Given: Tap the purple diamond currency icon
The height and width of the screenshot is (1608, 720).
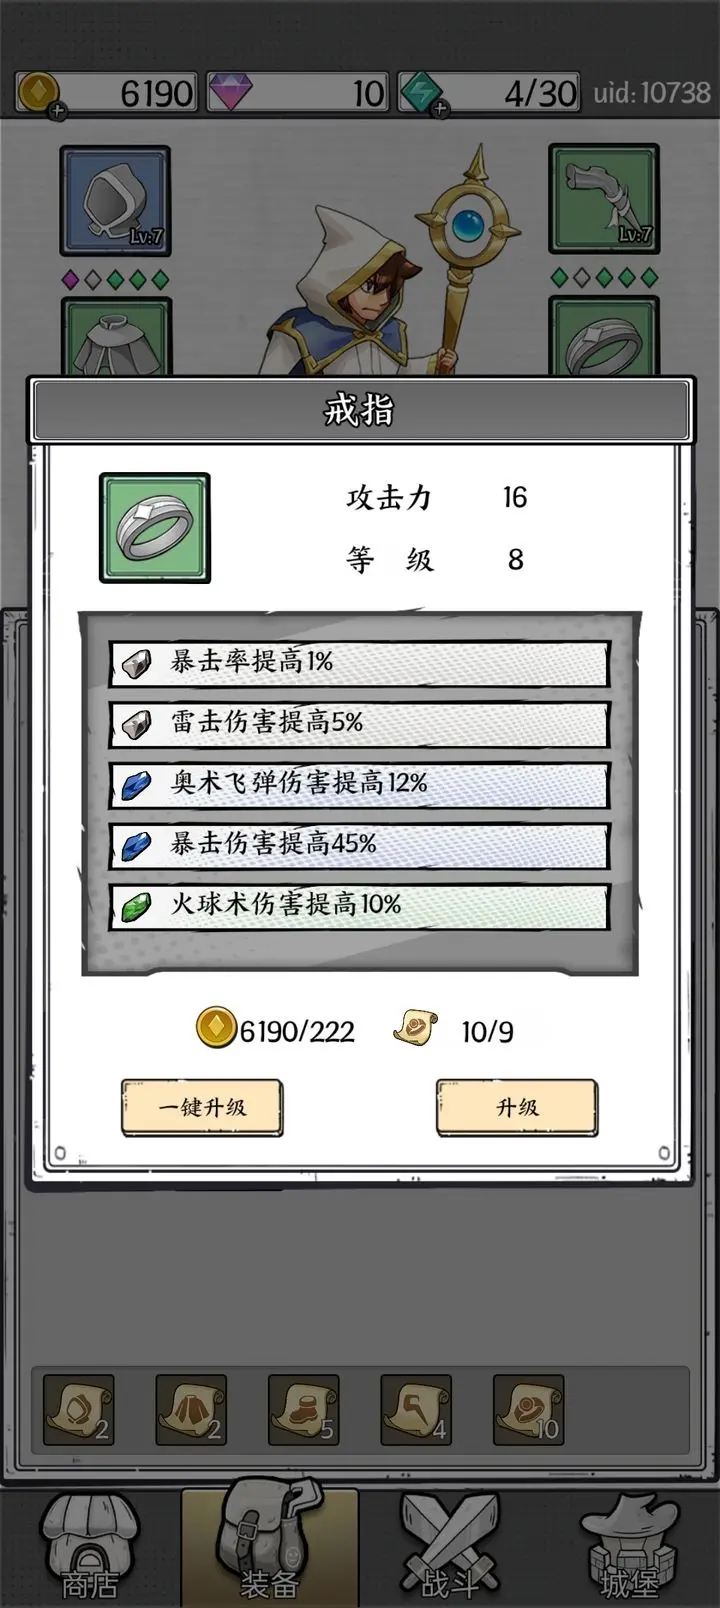Looking at the screenshot, I should tap(230, 93).
